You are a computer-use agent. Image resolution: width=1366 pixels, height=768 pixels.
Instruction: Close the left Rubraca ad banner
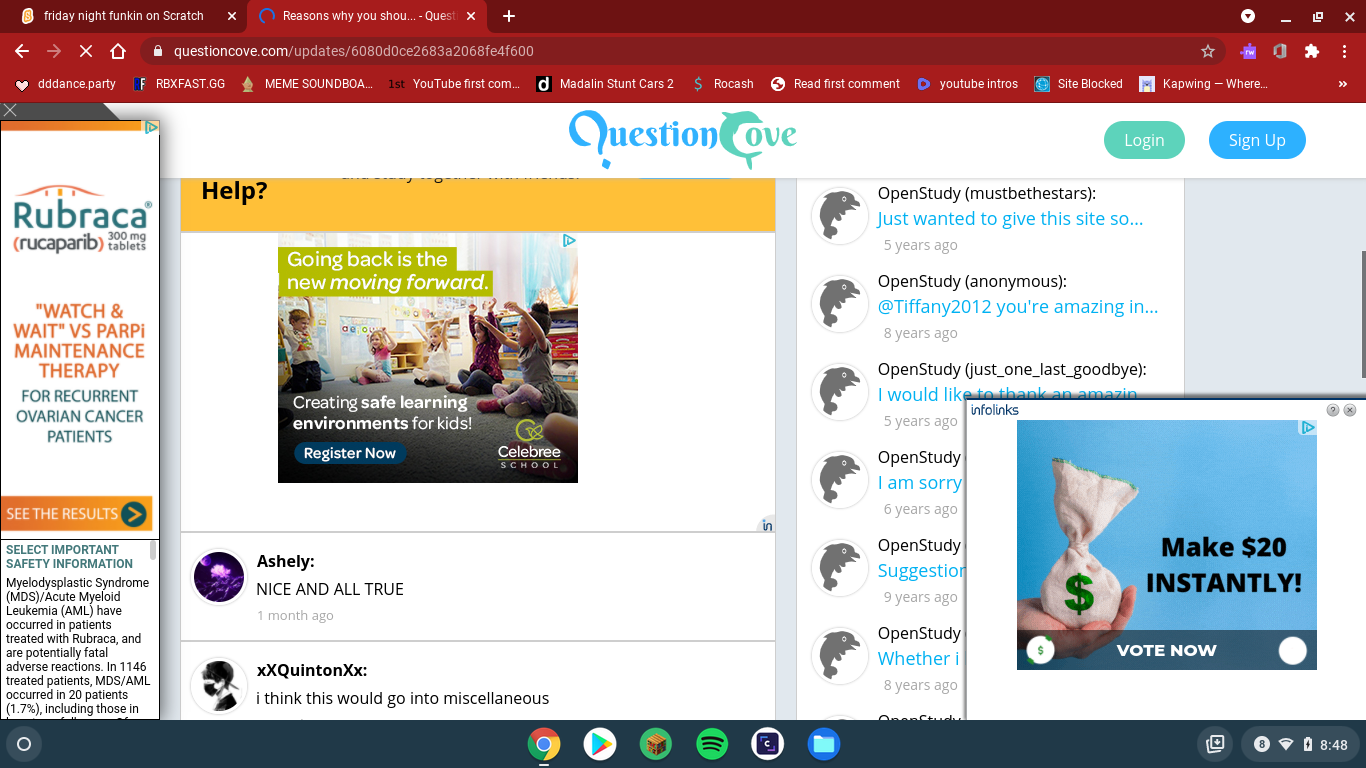coord(10,110)
